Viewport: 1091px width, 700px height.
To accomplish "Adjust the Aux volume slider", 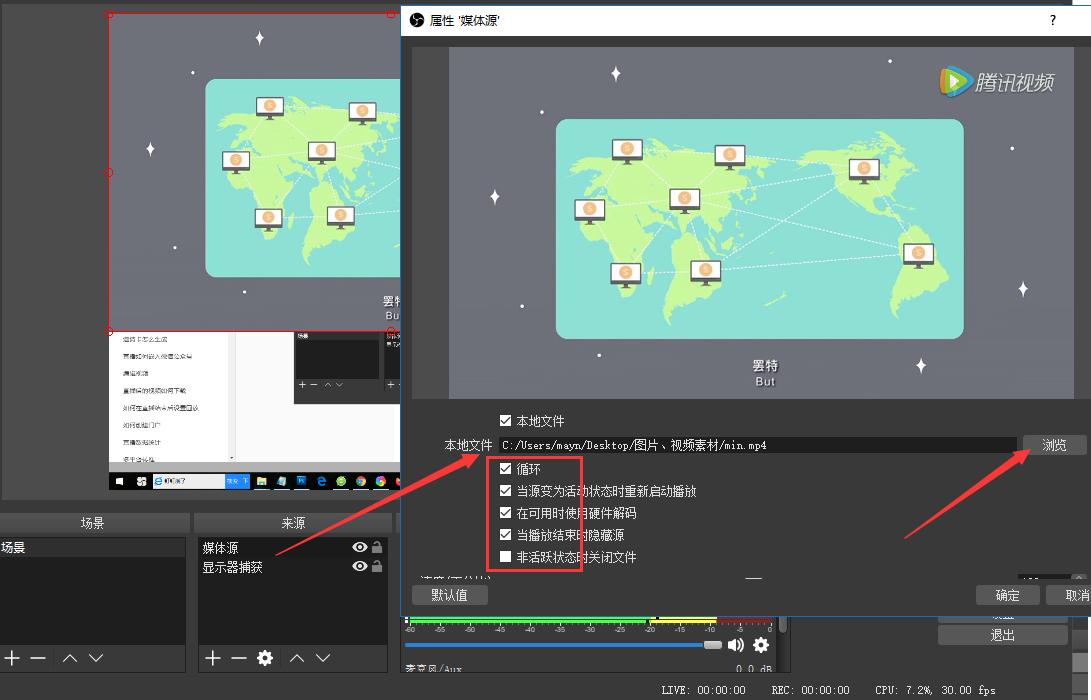I will pyautogui.click(x=713, y=645).
